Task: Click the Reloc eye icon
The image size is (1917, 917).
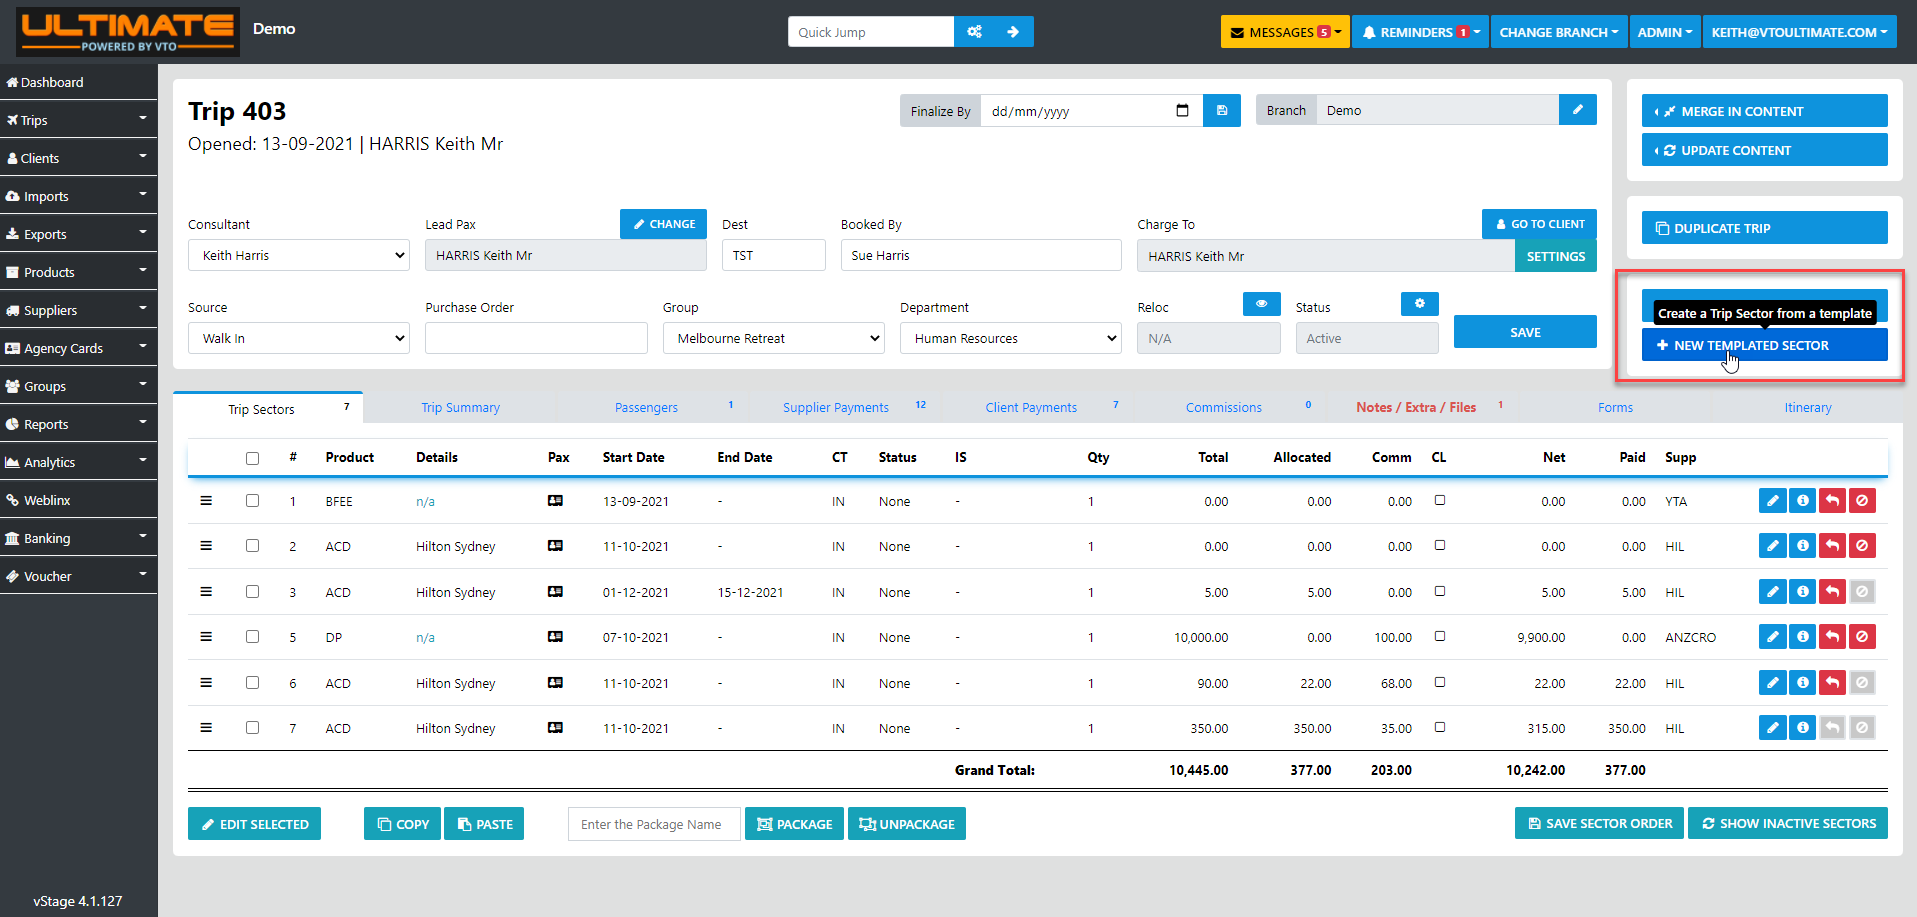Action: point(1261,304)
